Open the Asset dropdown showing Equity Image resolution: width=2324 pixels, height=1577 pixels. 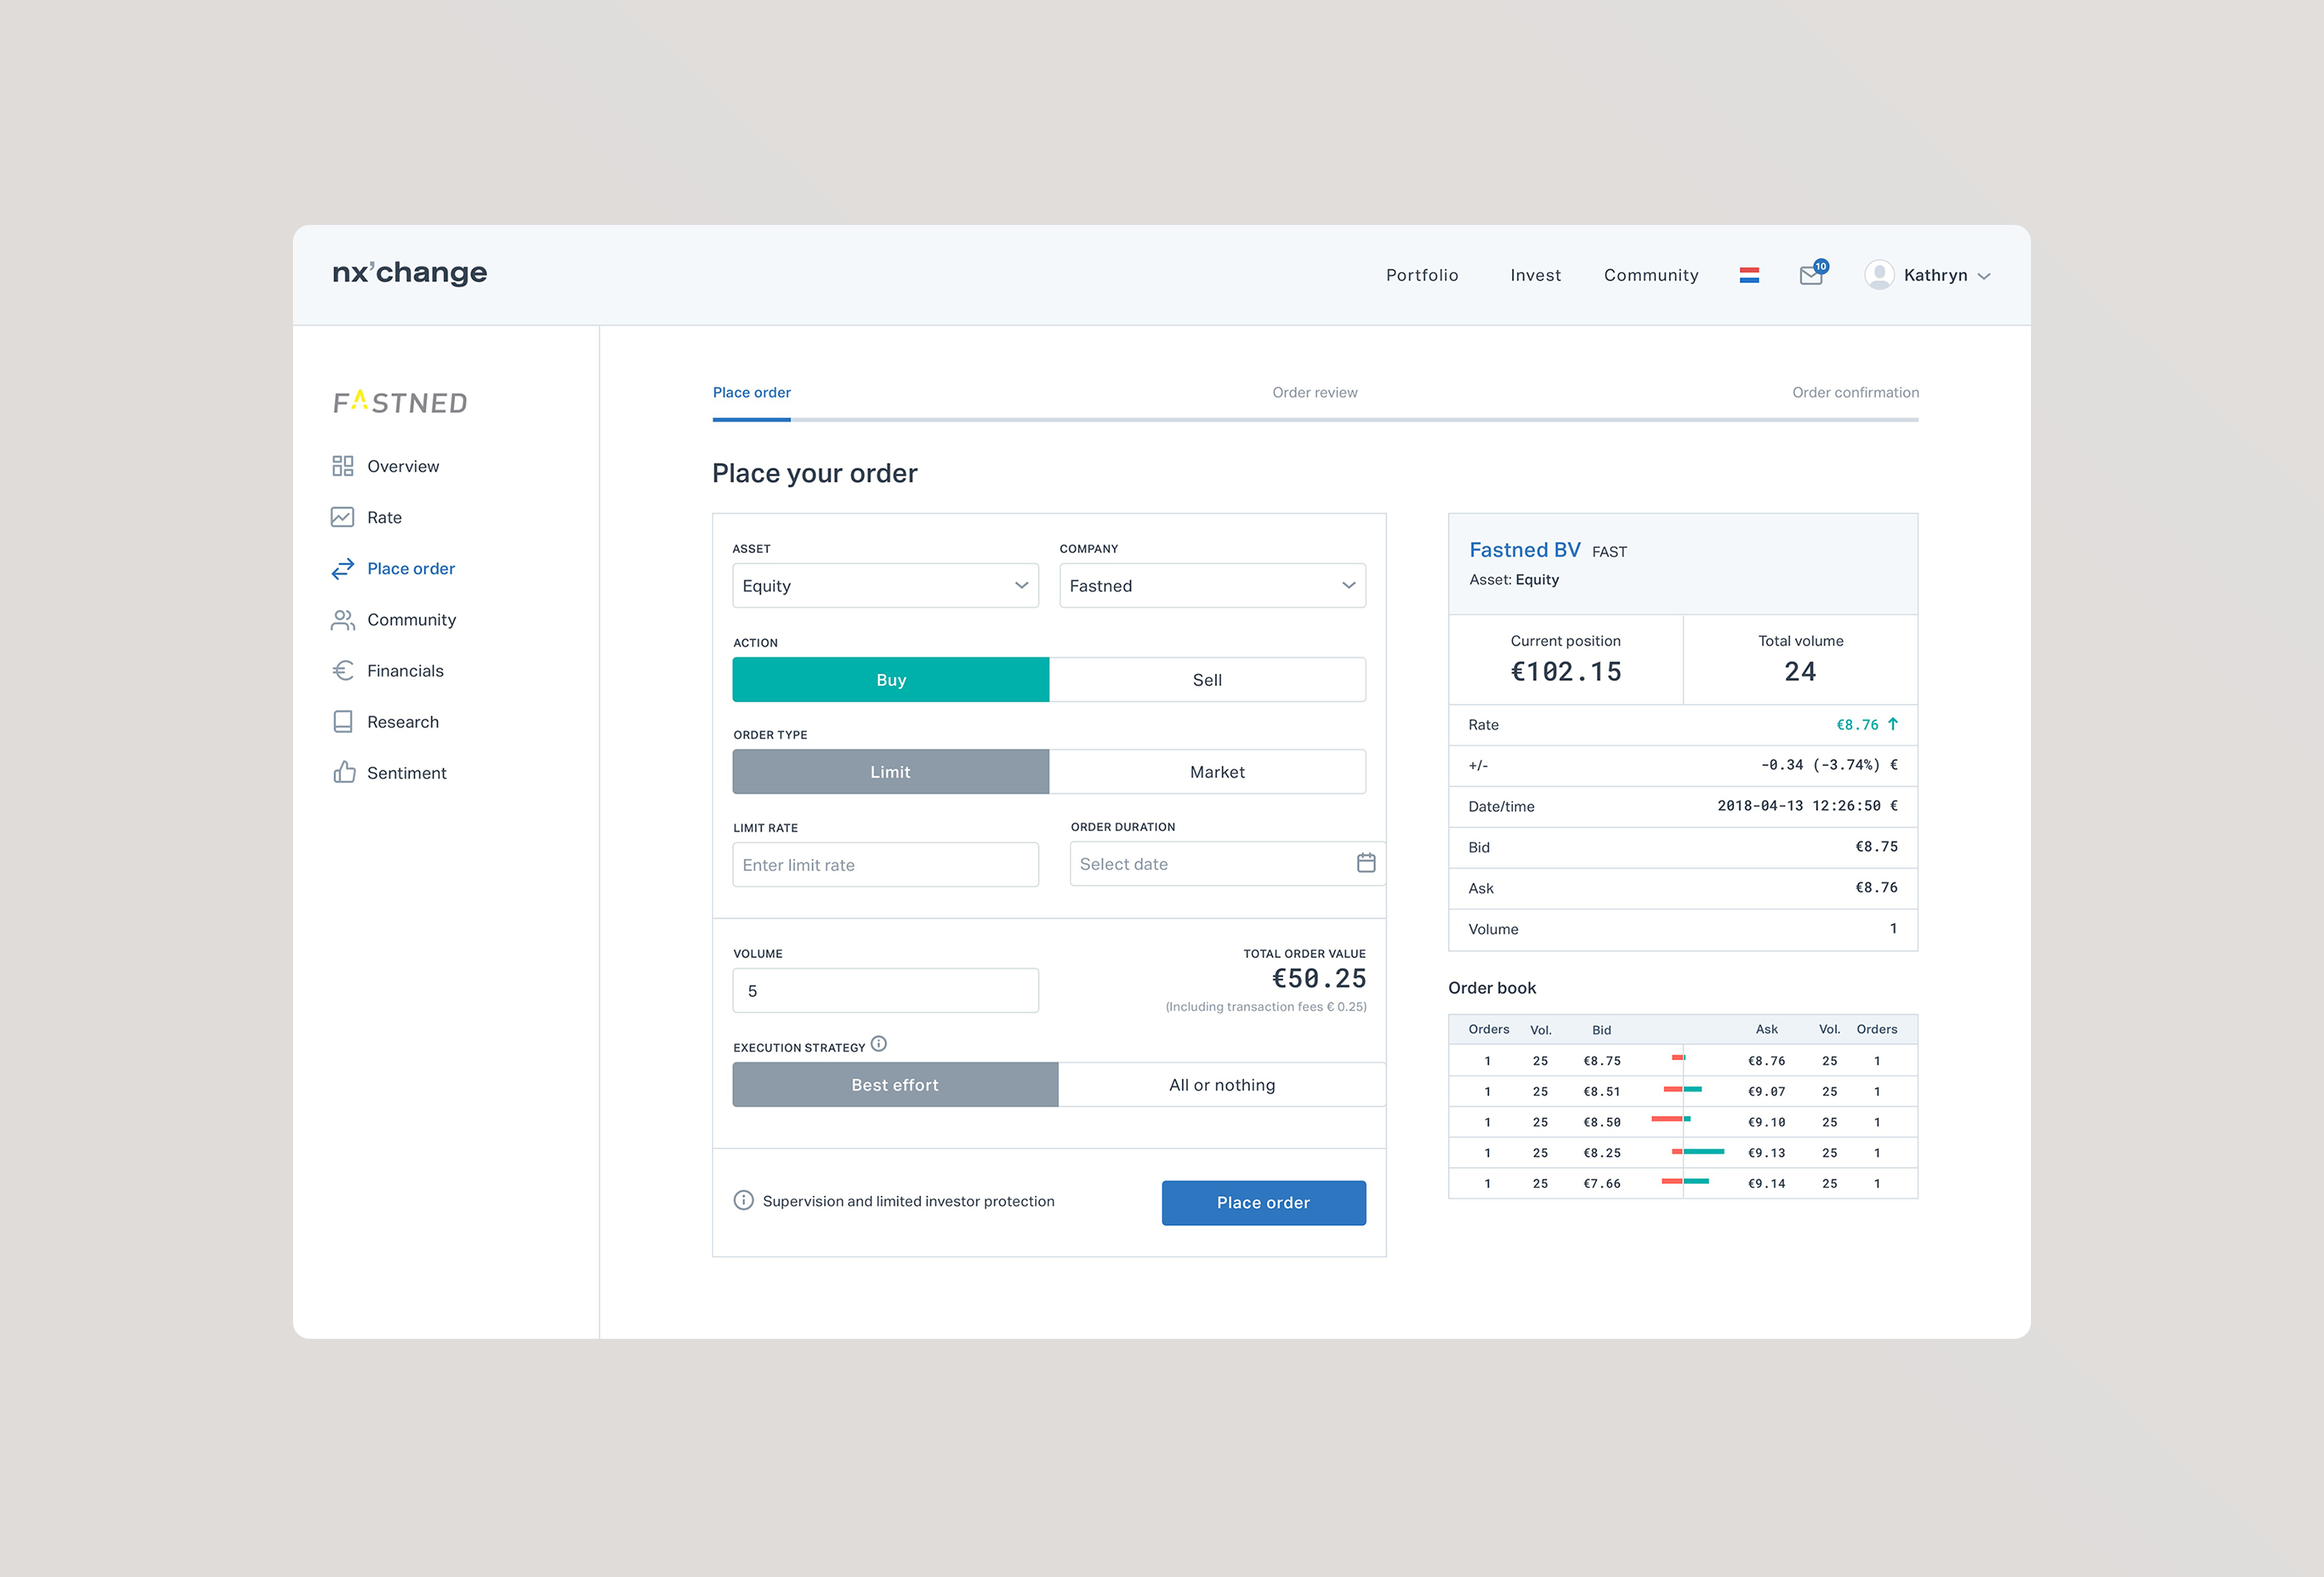(x=885, y=586)
